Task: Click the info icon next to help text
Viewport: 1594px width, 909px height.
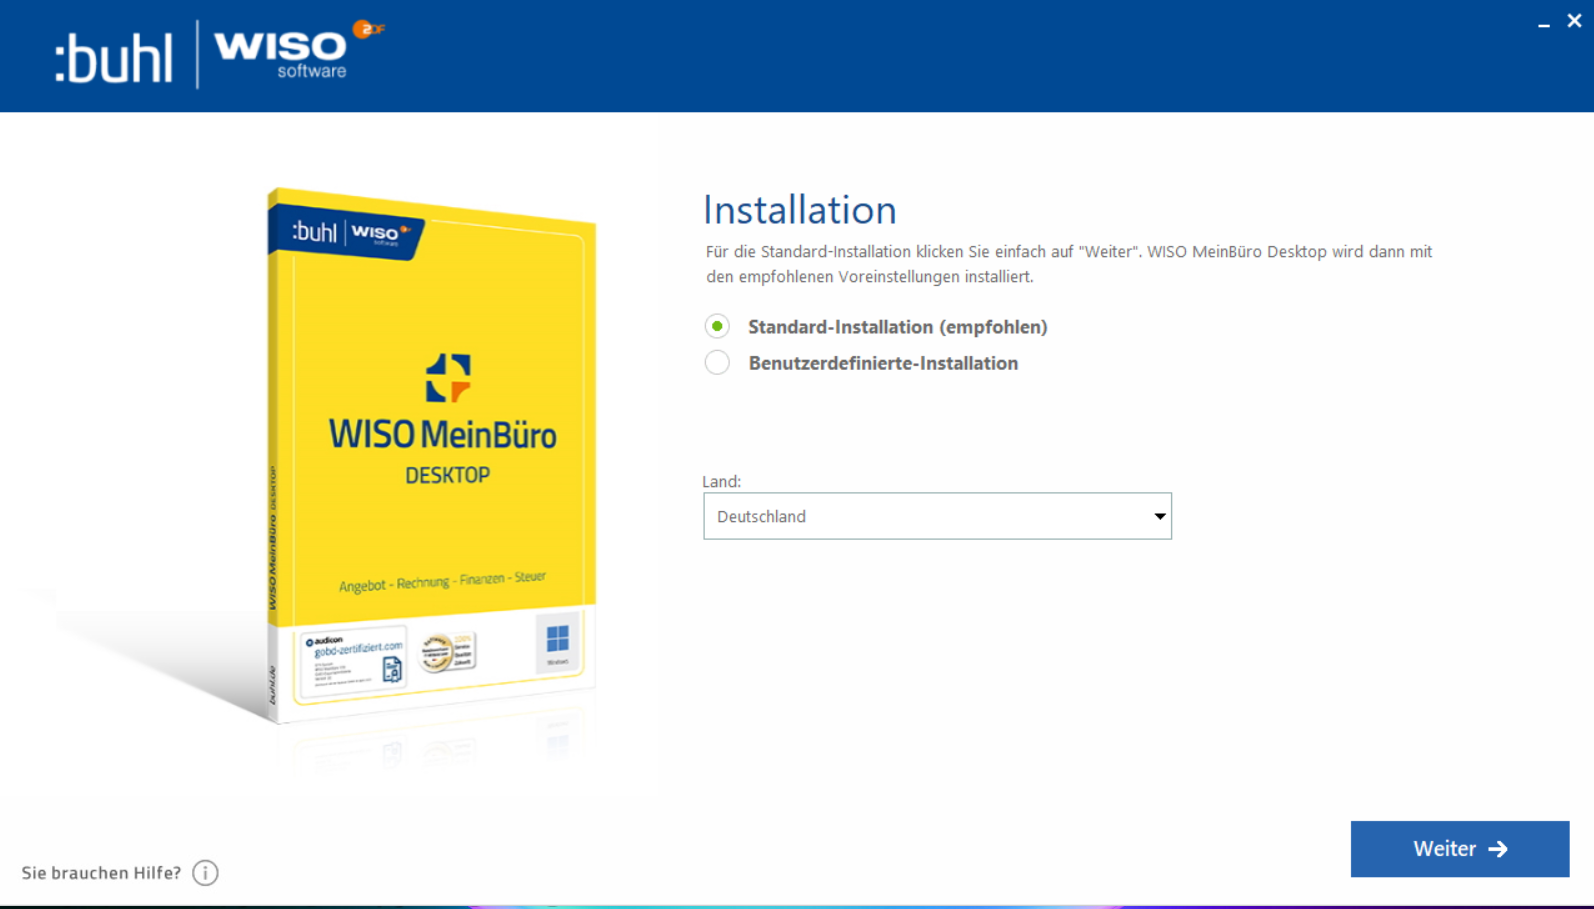Action: tap(205, 873)
